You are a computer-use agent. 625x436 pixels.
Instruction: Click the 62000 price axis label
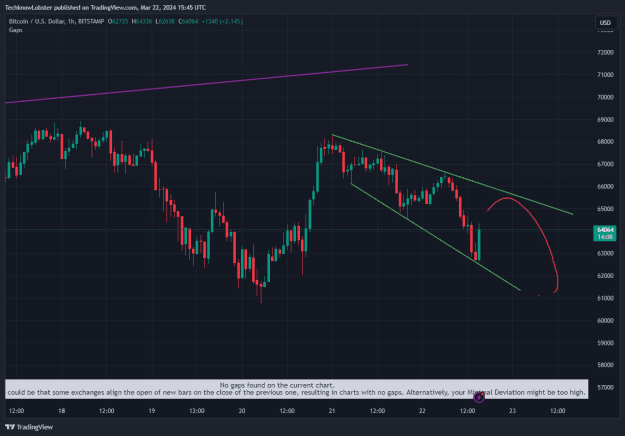(x=605, y=276)
